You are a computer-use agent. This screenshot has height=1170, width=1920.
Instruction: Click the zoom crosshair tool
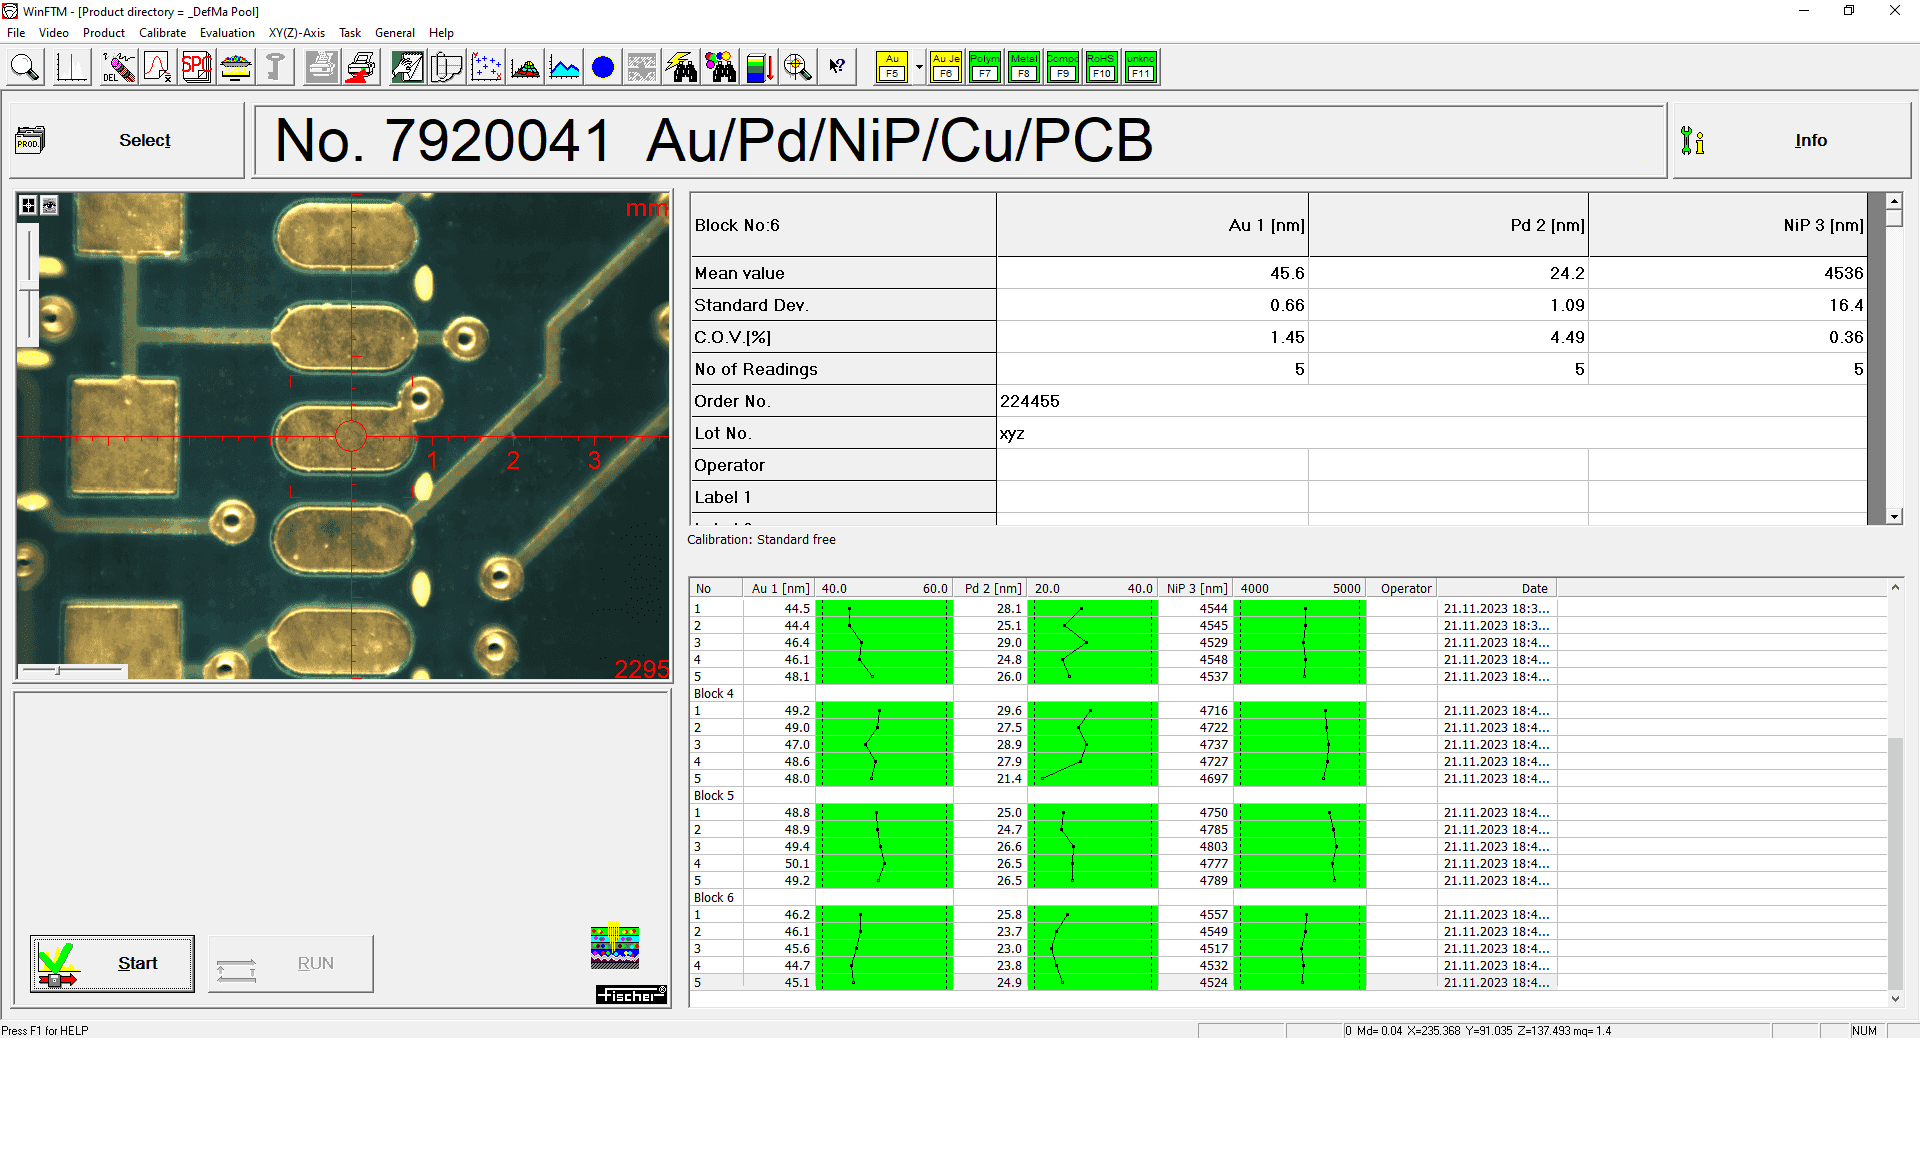797,67
